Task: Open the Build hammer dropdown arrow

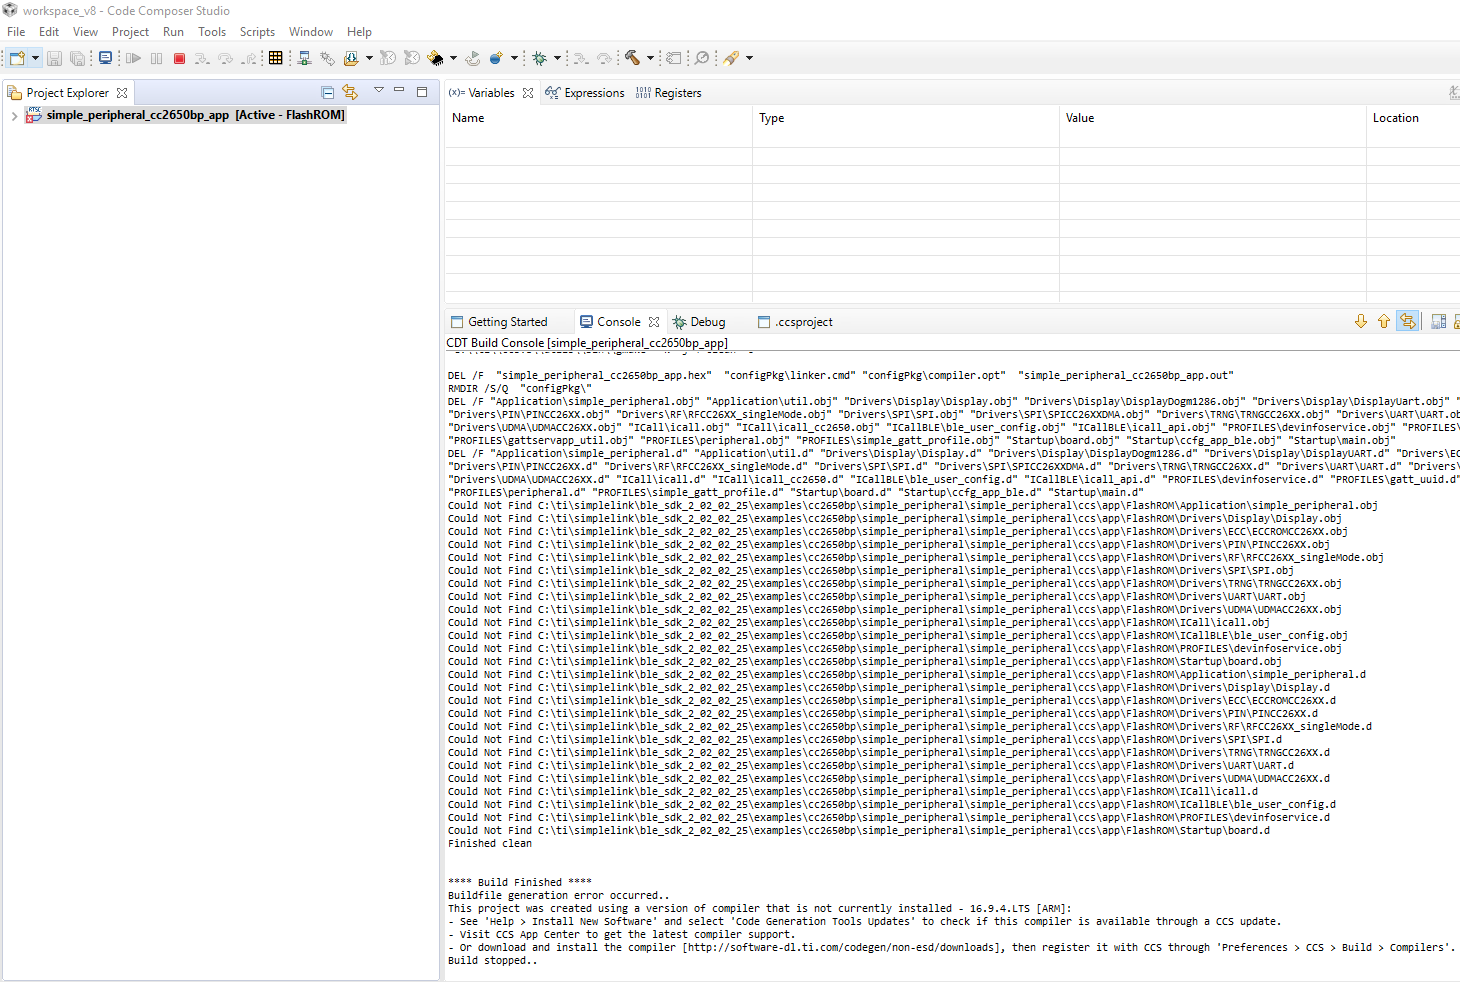Action: tap(650, 58)
